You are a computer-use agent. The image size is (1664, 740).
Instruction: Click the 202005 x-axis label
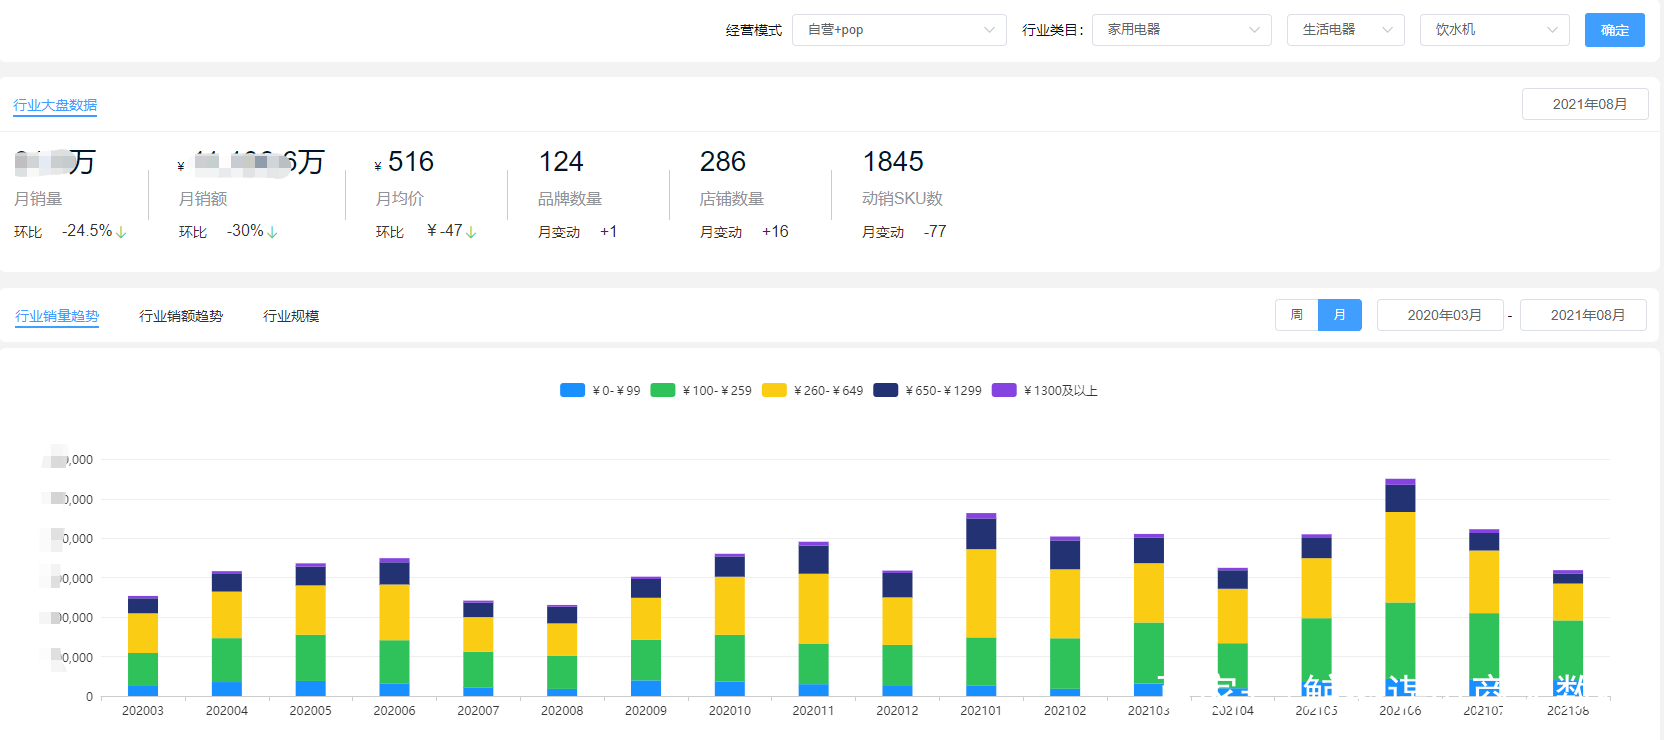tap(310, 711)
